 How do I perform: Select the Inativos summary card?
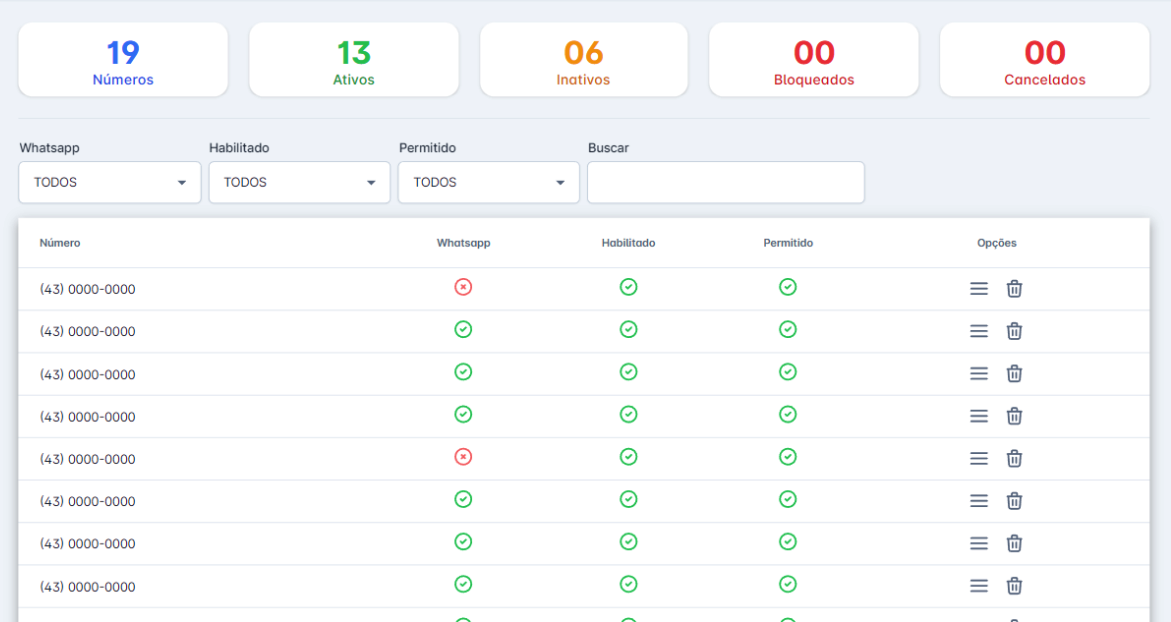pos(584,61)
